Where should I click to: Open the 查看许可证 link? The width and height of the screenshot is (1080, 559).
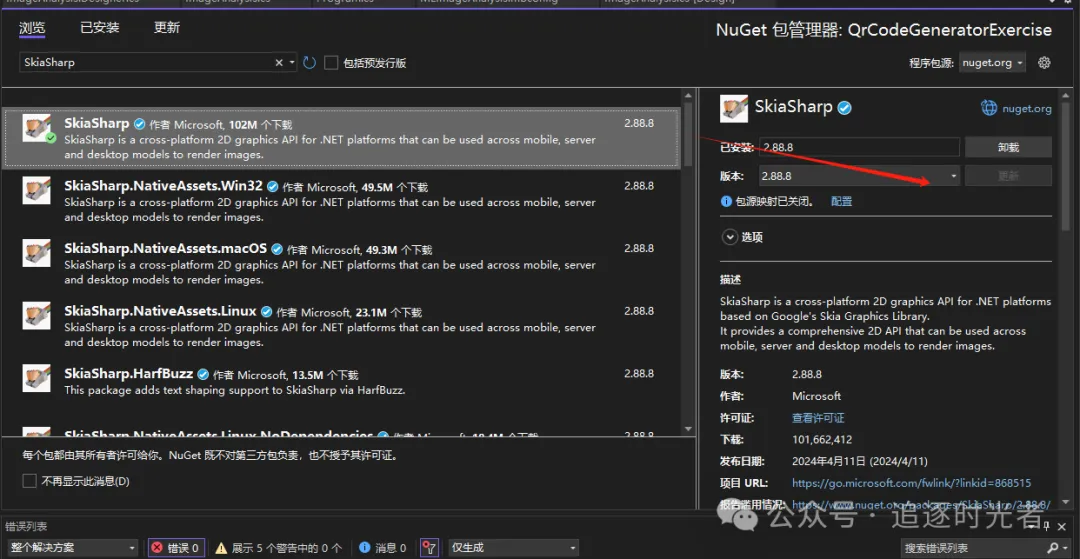[x=818, y=418]
